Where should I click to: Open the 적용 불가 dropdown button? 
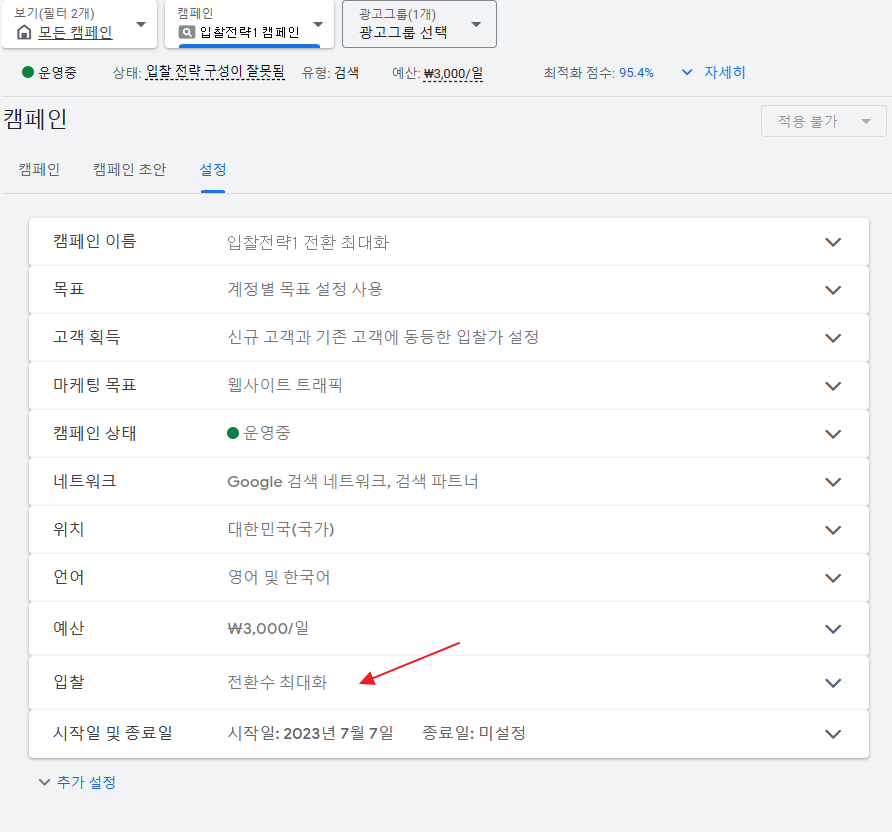point(823,121)
